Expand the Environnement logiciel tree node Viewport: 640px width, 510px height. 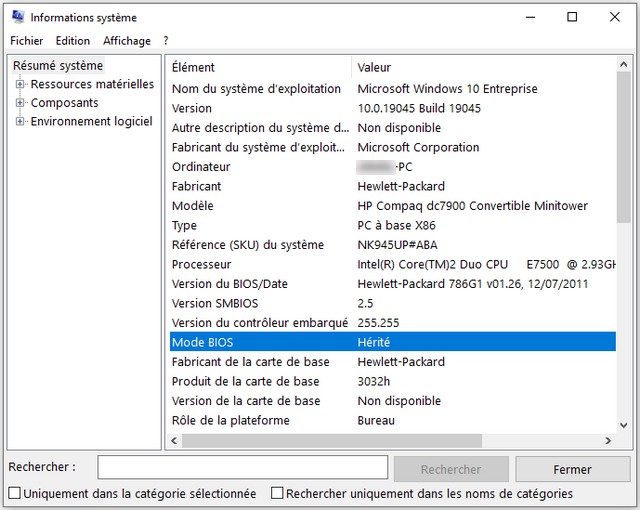[19, 122]
